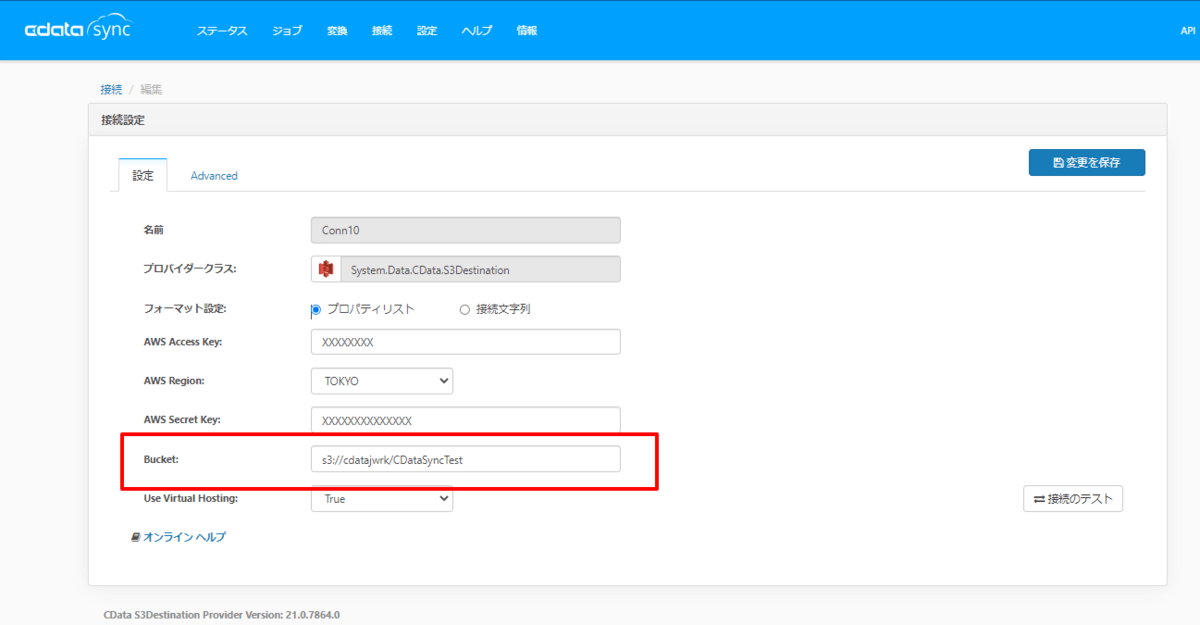Click the 接続設定 panel heading
The image size is (1200, 625).
point(123,119)
